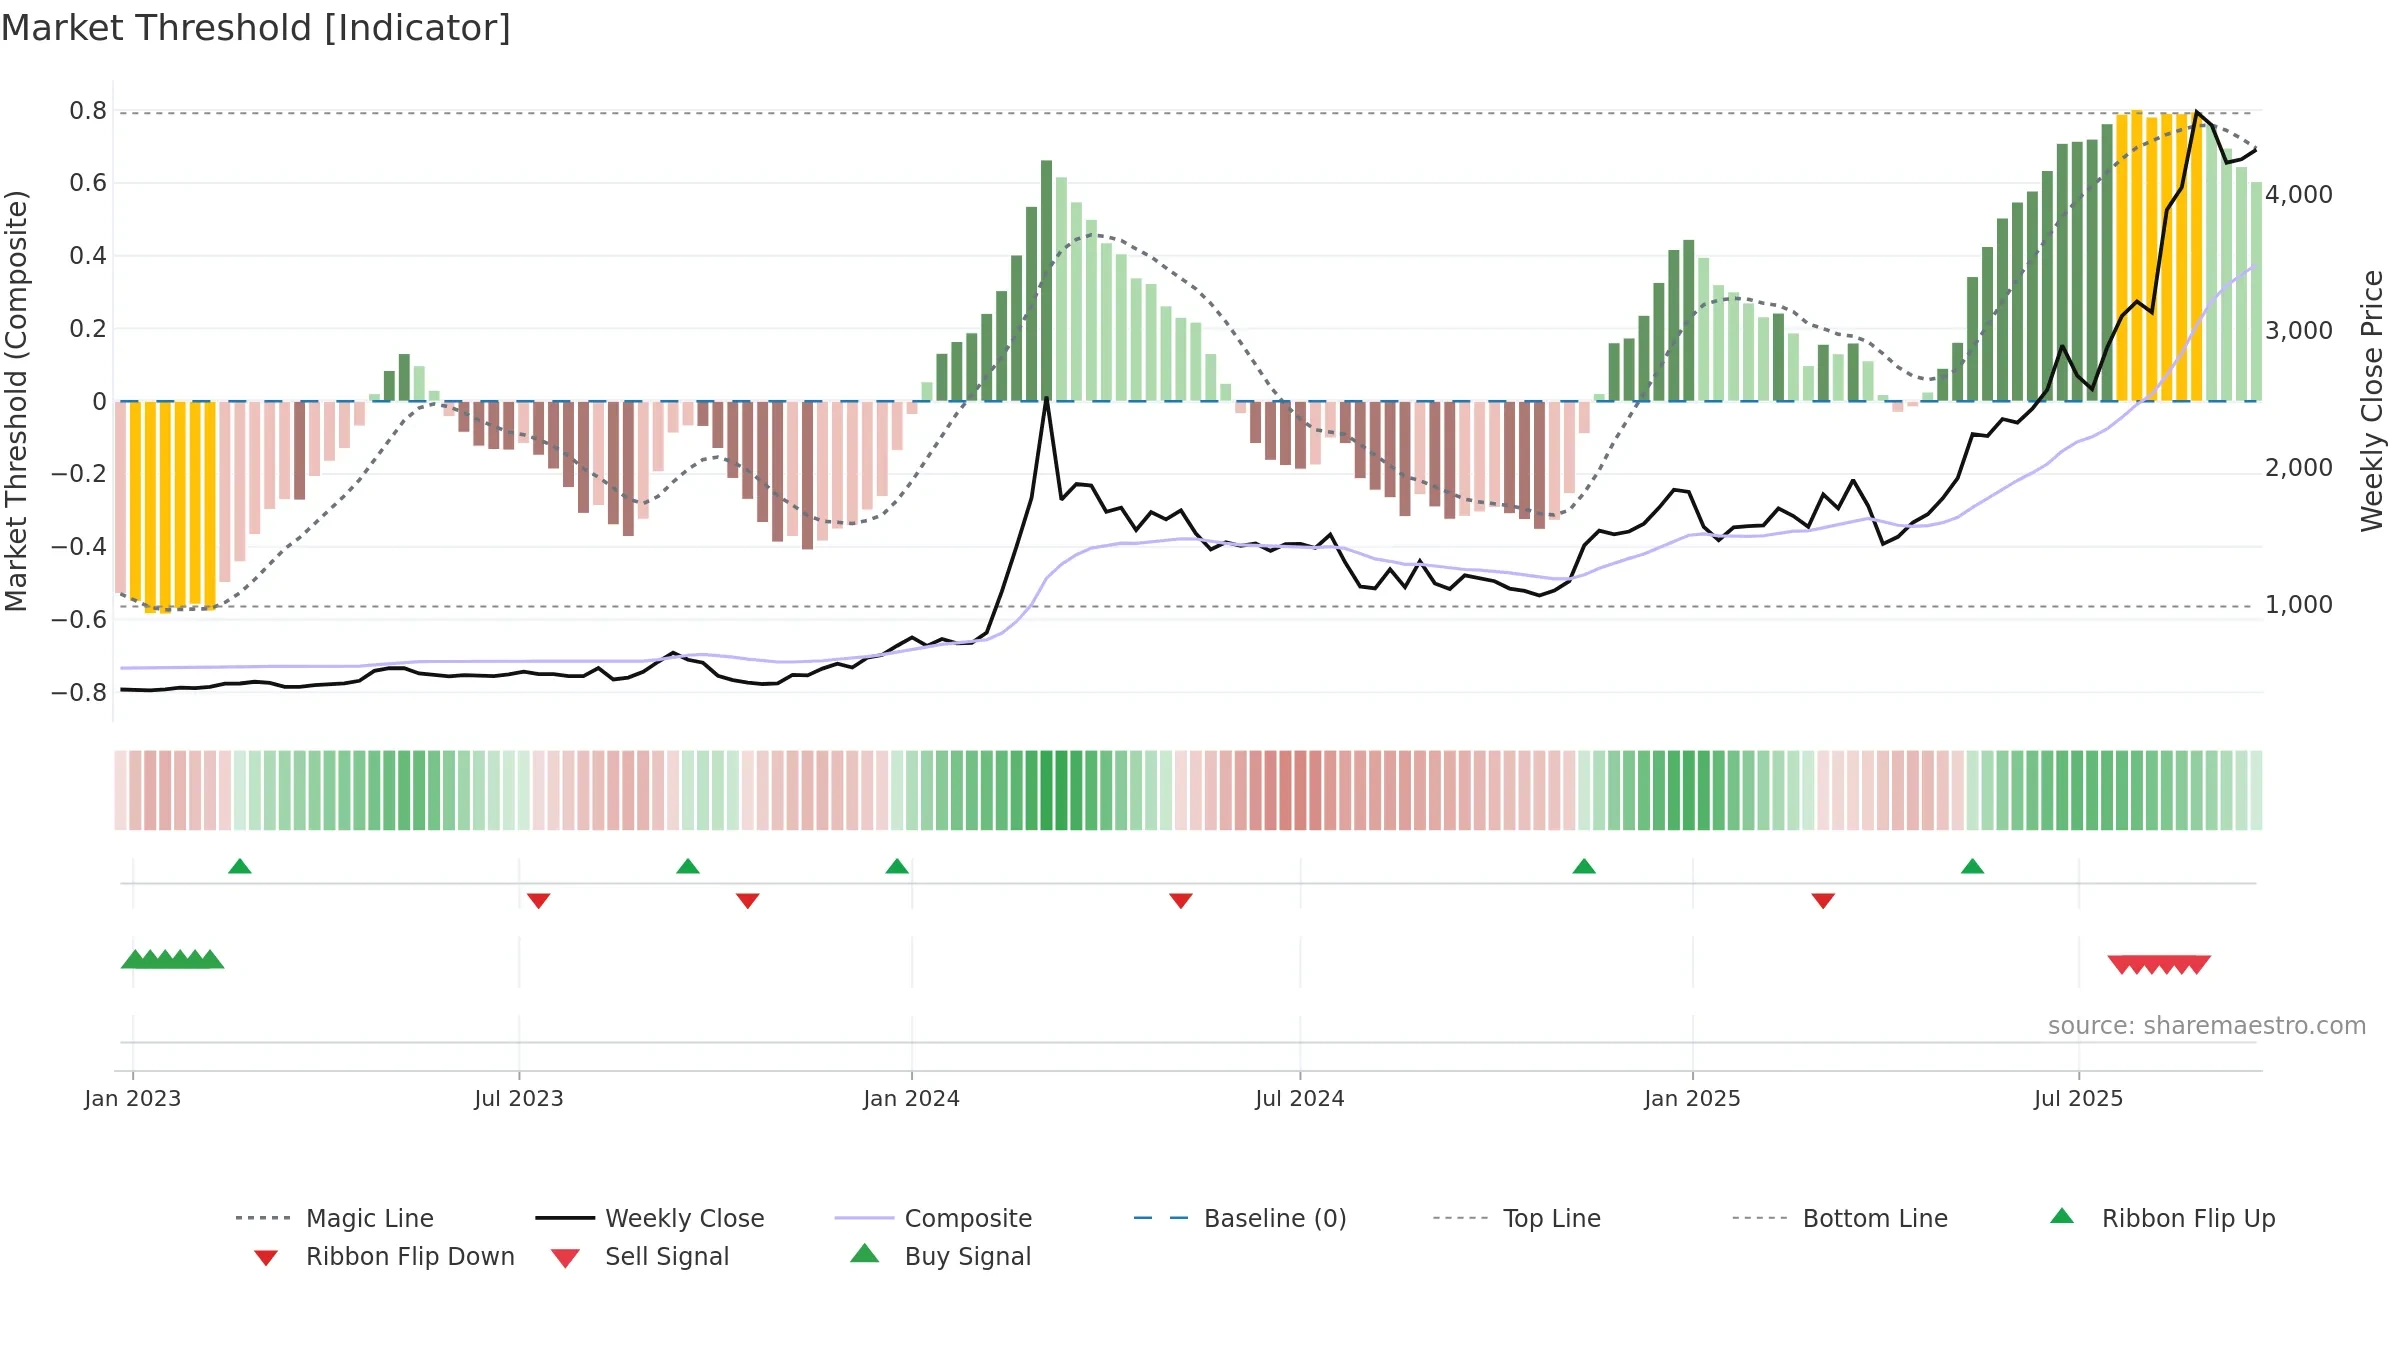Click the 3,000 price axis label
The width and height of the screenshot is (2400, 1350).
[2299, 331]
